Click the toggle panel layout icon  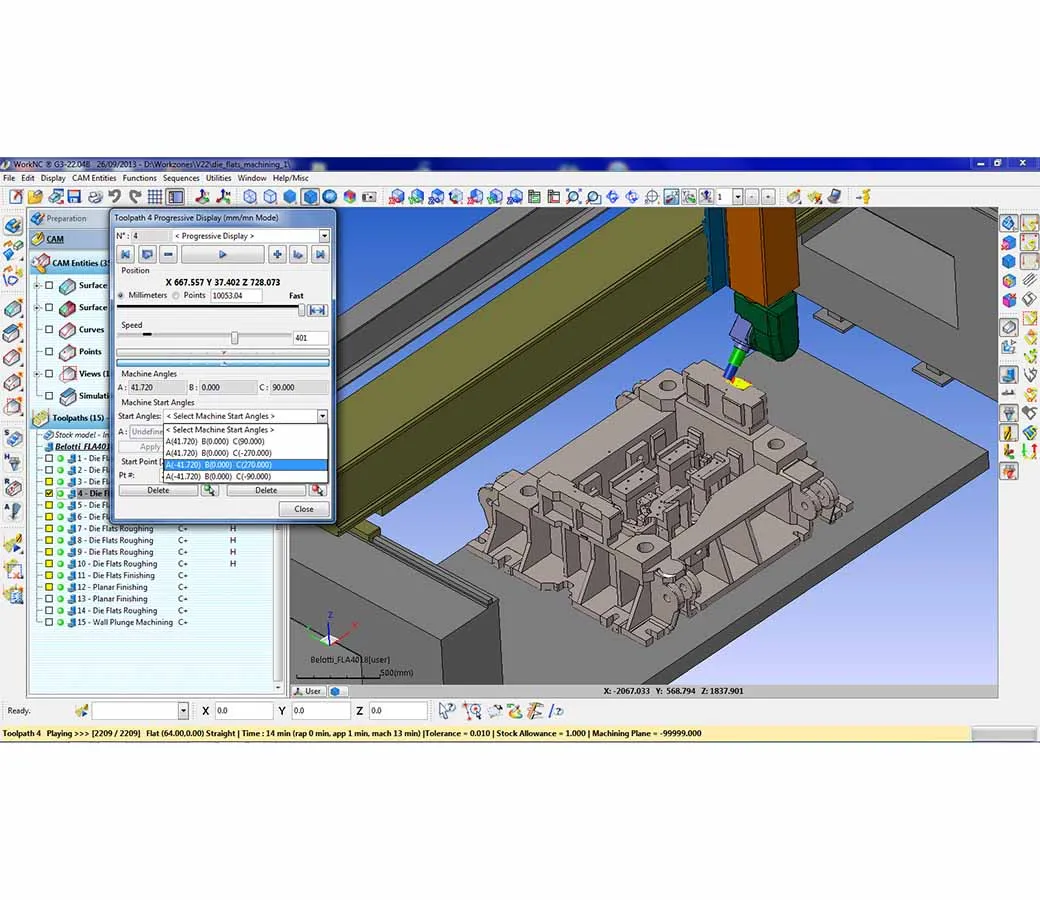[175, 196]
